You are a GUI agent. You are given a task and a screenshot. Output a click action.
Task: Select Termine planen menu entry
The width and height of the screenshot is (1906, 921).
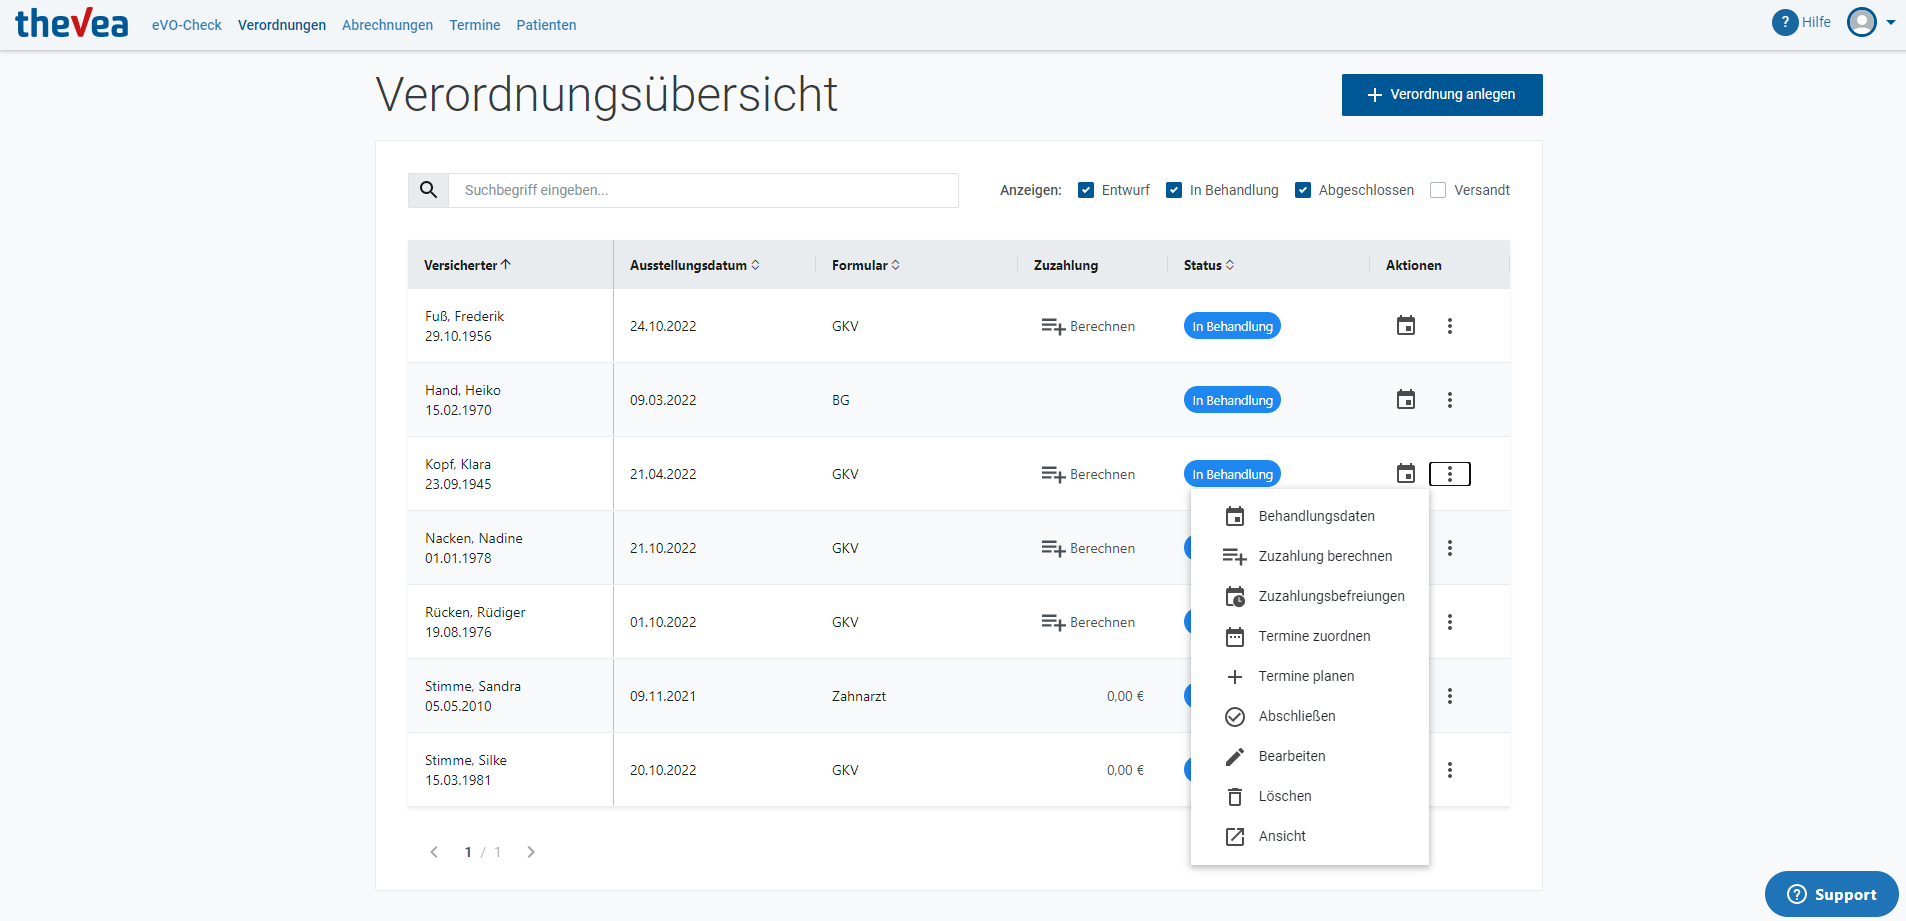tap(1310, 676)
